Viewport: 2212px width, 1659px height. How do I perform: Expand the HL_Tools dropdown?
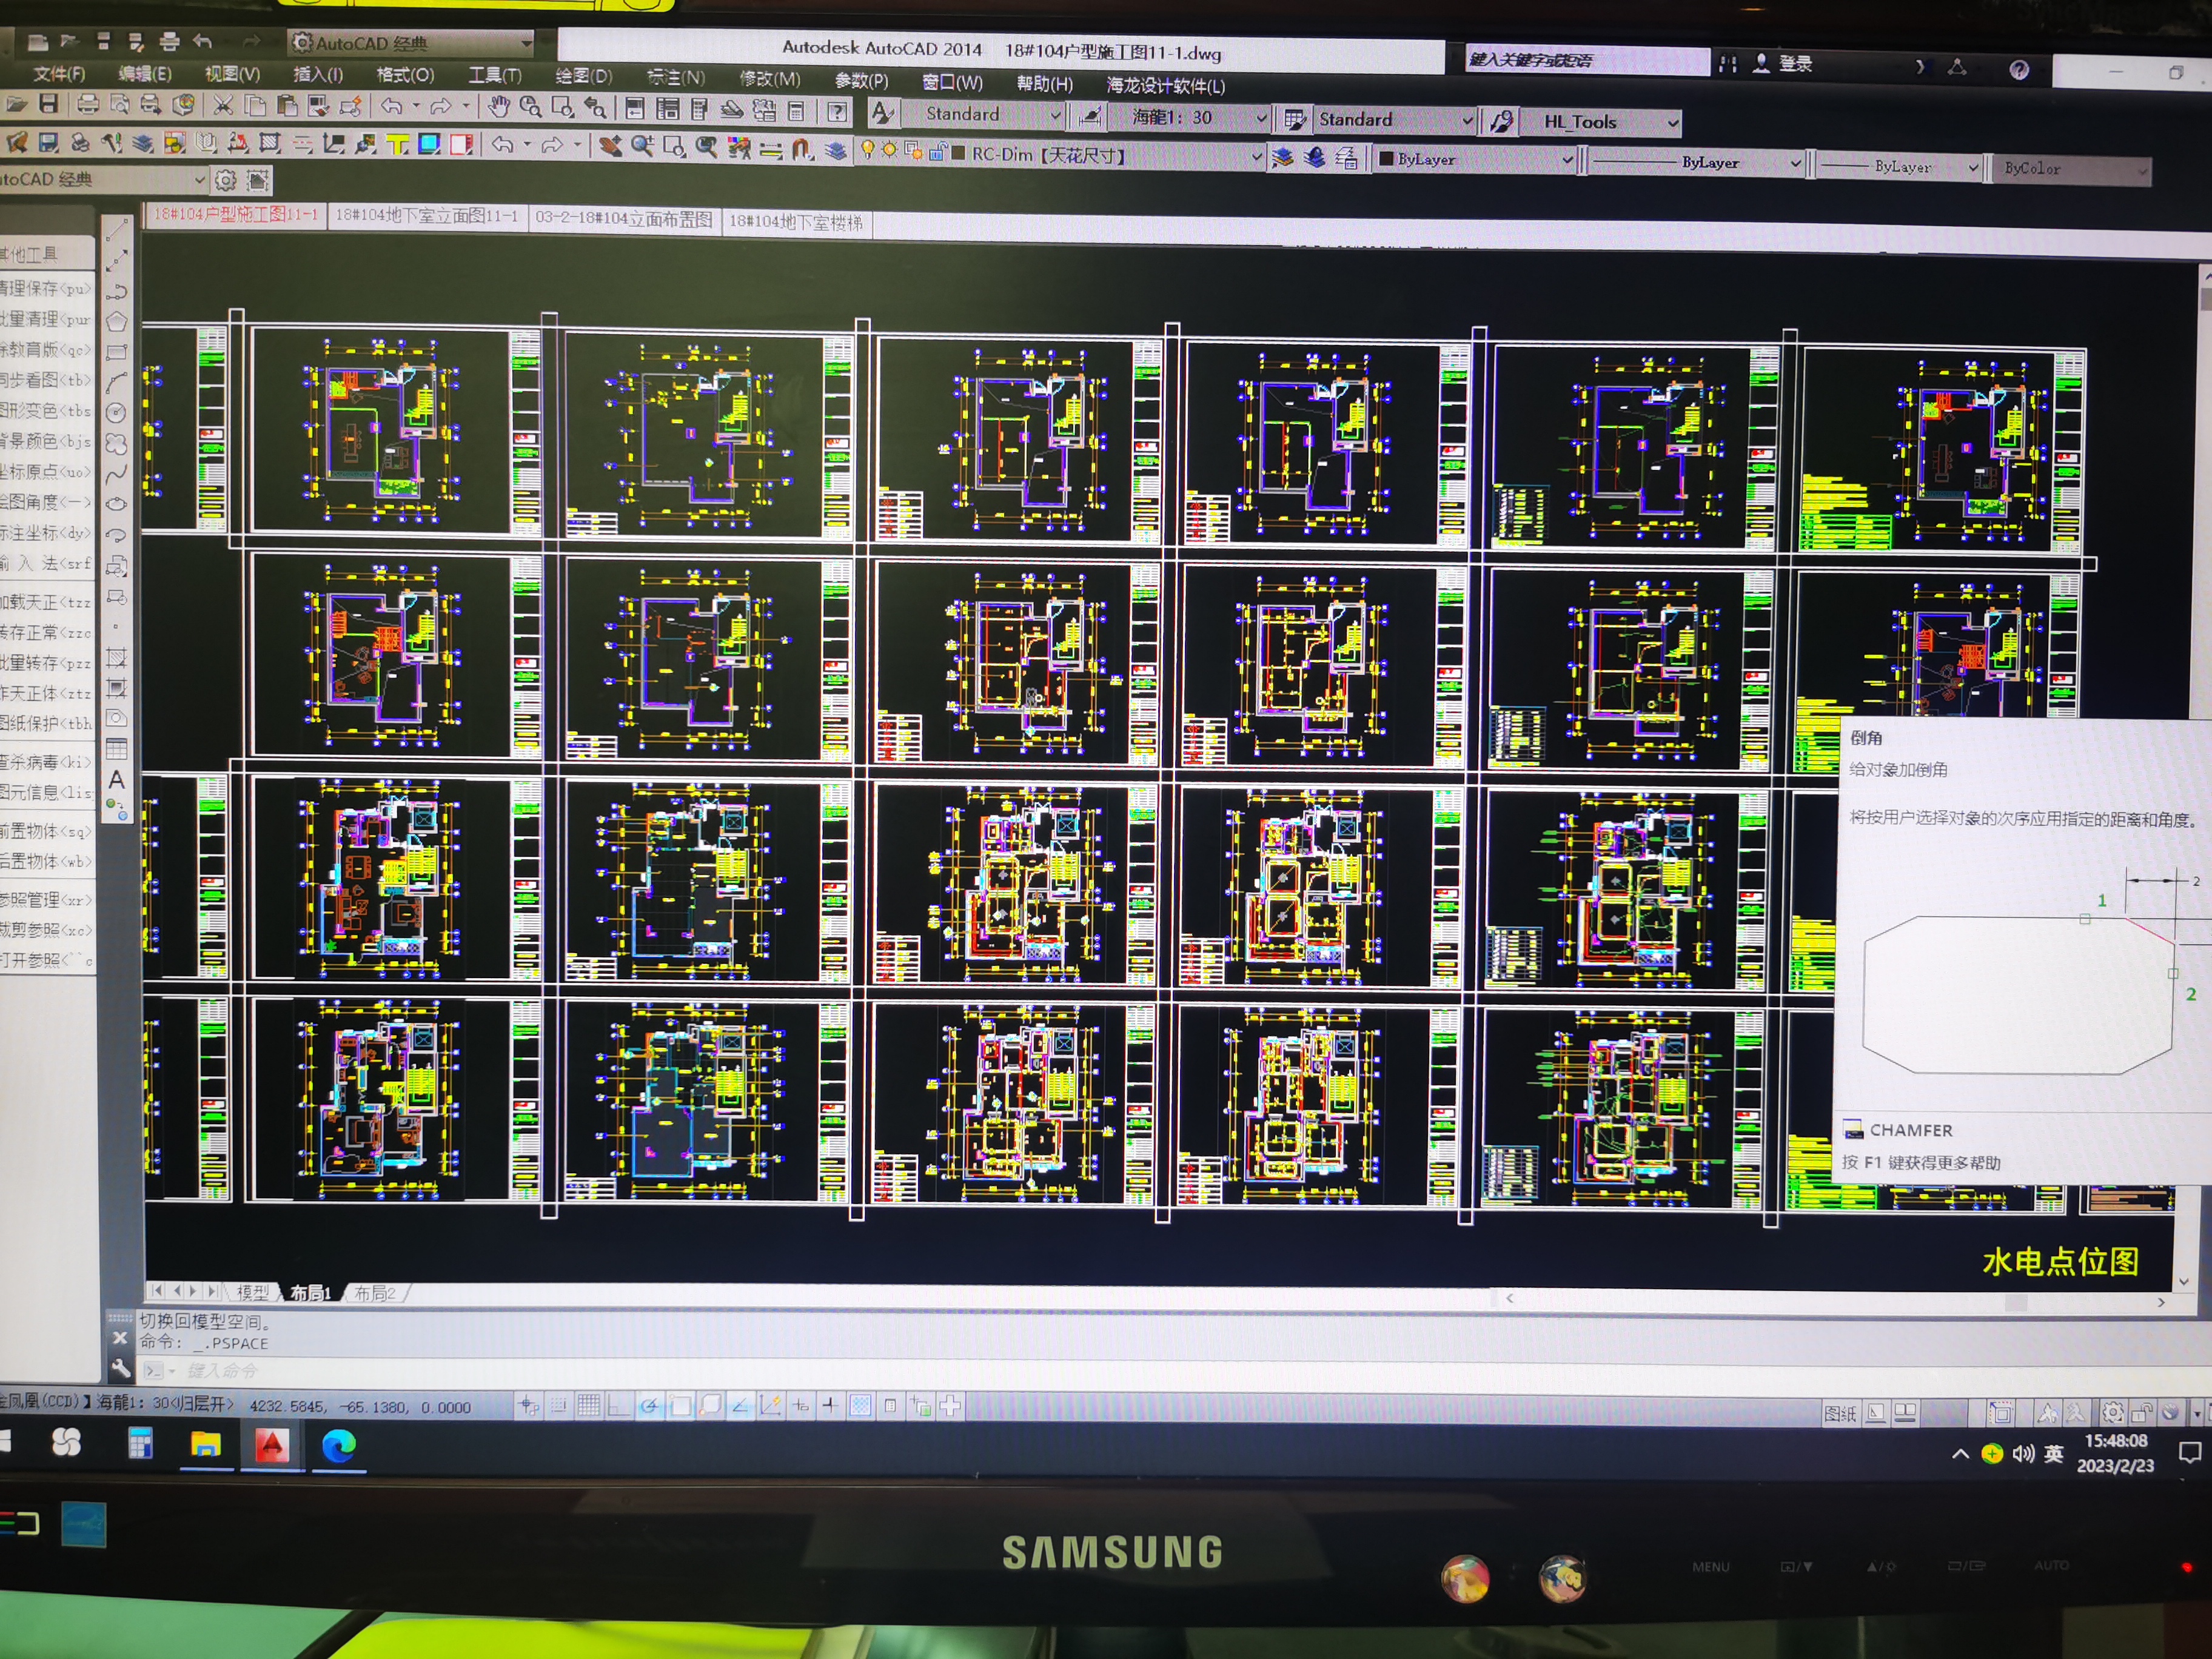(x=1672, y=123)
